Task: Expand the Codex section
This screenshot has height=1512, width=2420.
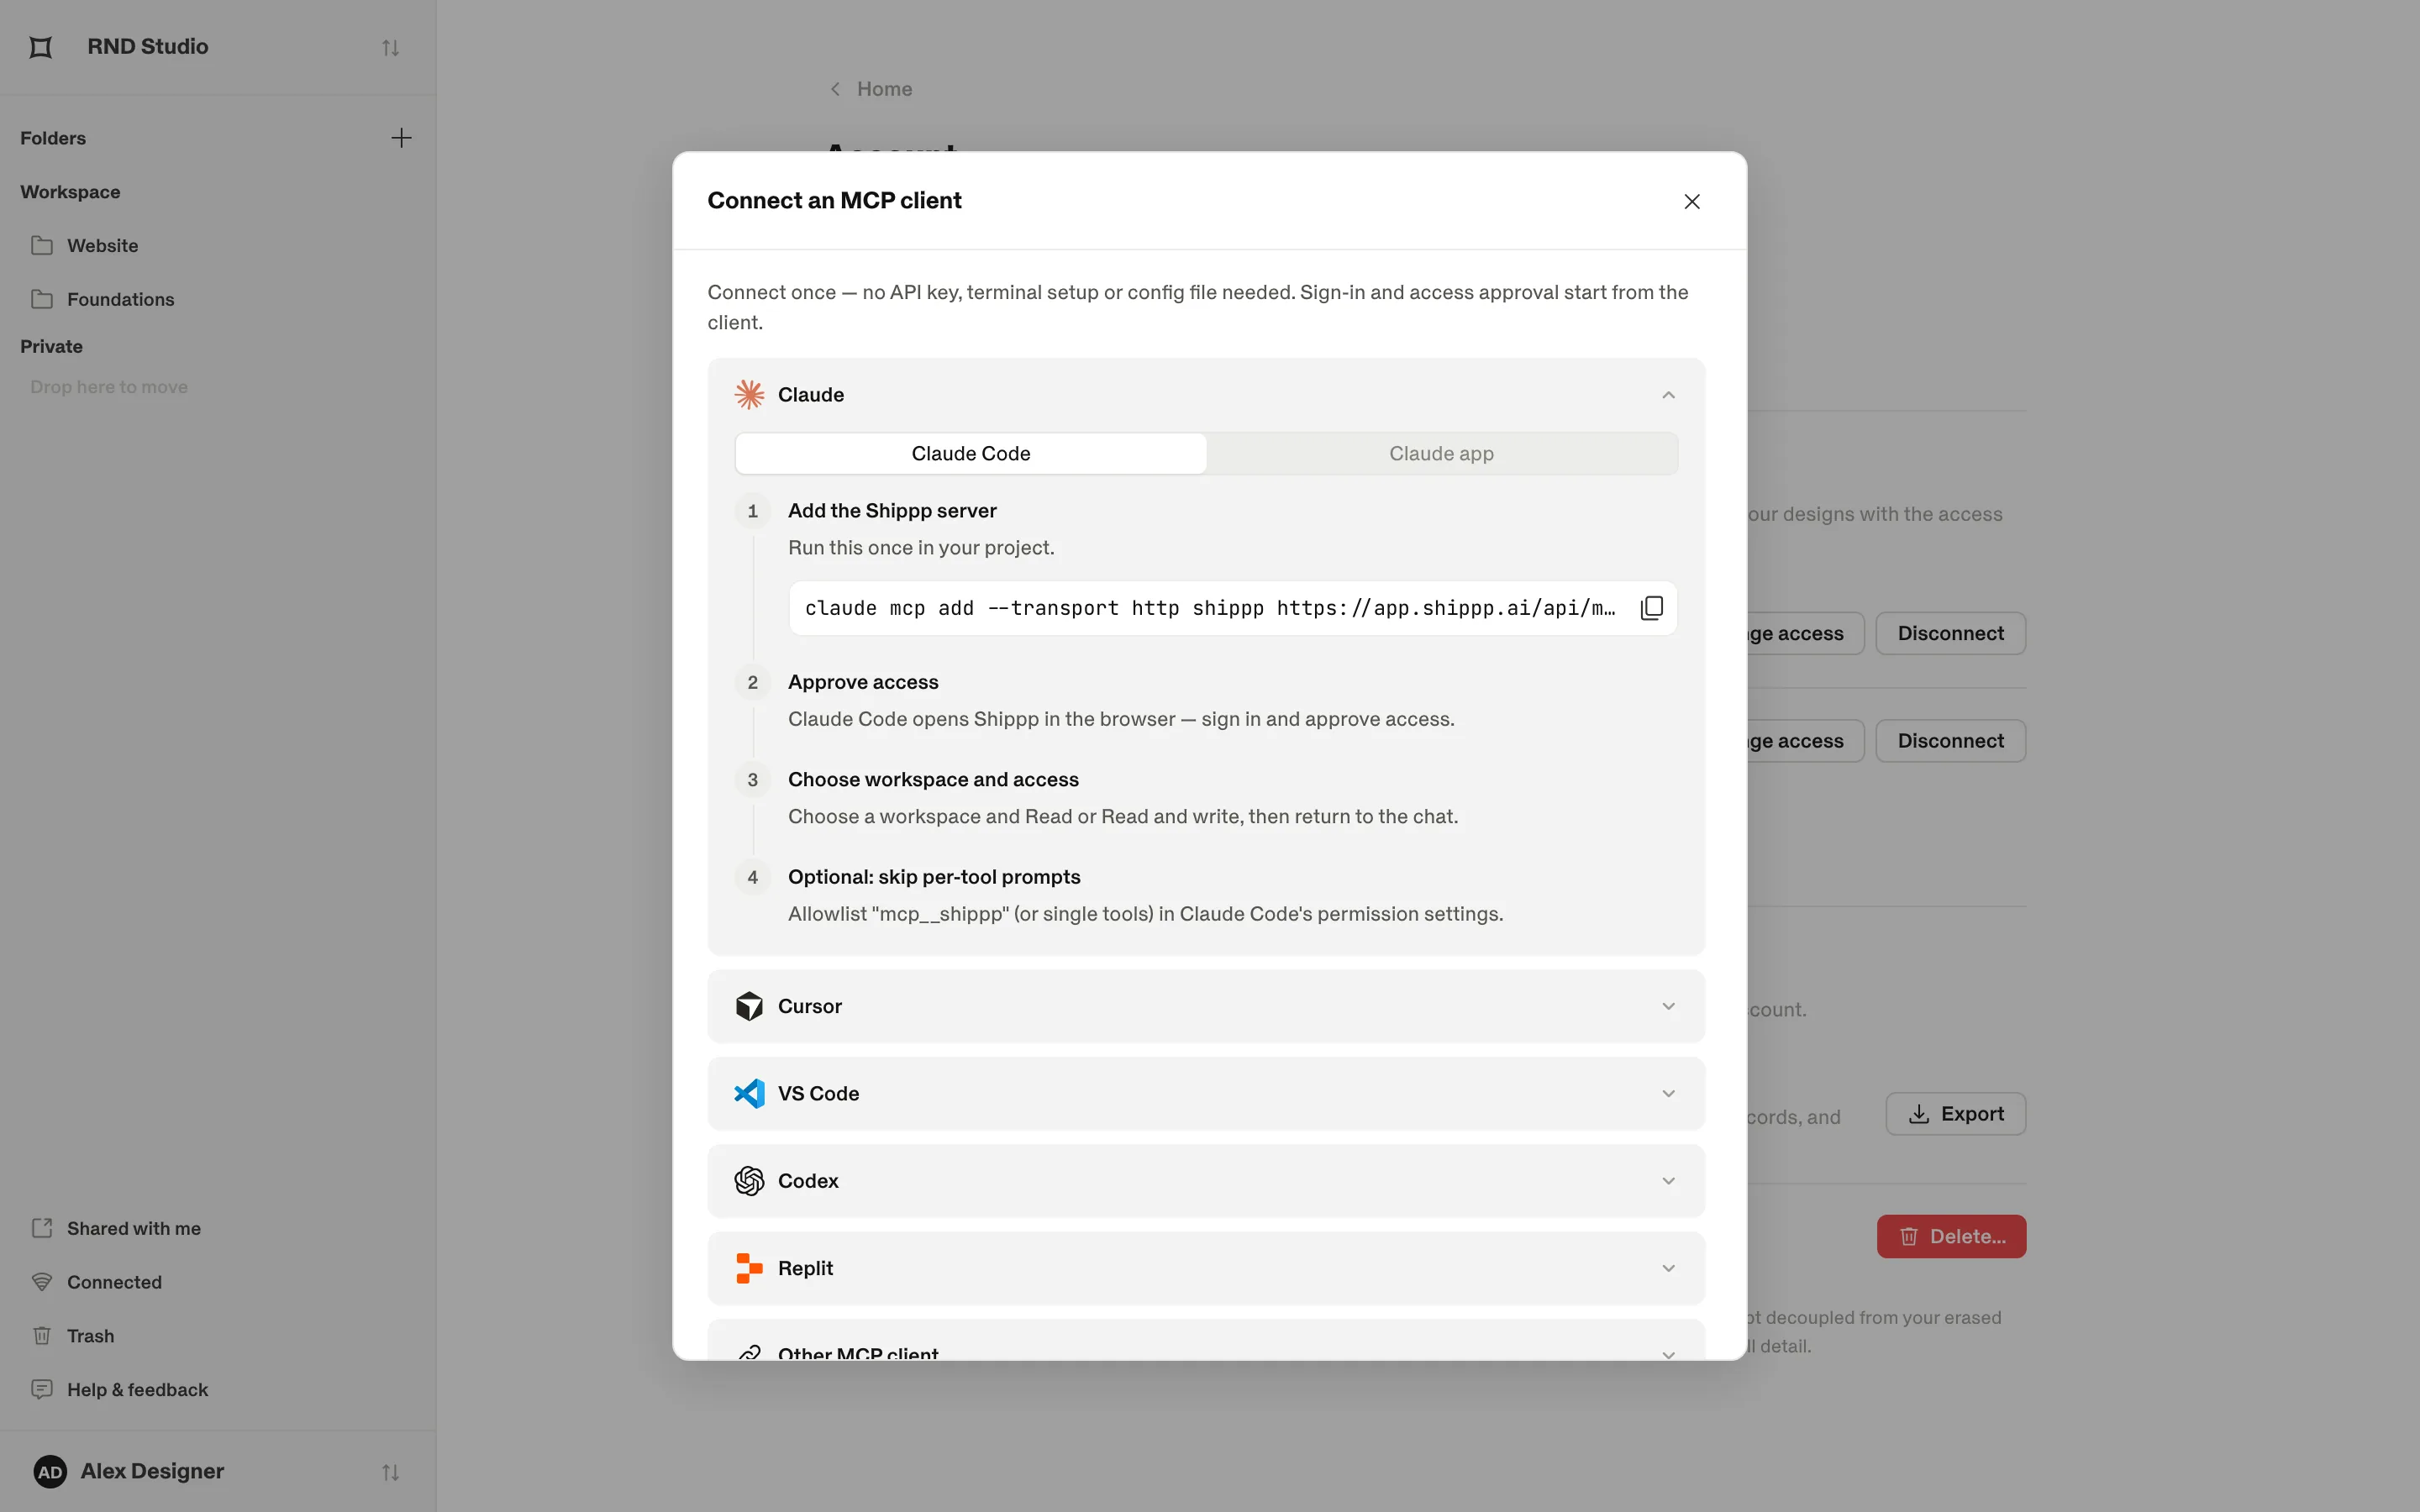Action: (1206, 1181)
